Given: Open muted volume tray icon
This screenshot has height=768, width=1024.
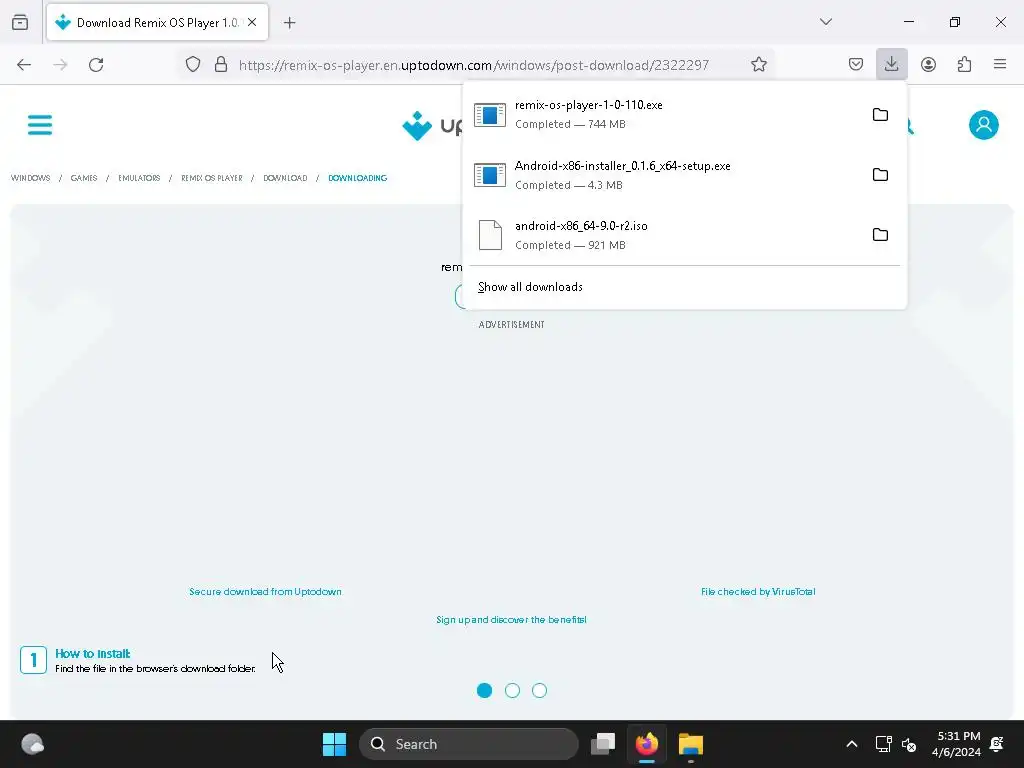Looking at the screenshot, I should (x=908, y=744).
